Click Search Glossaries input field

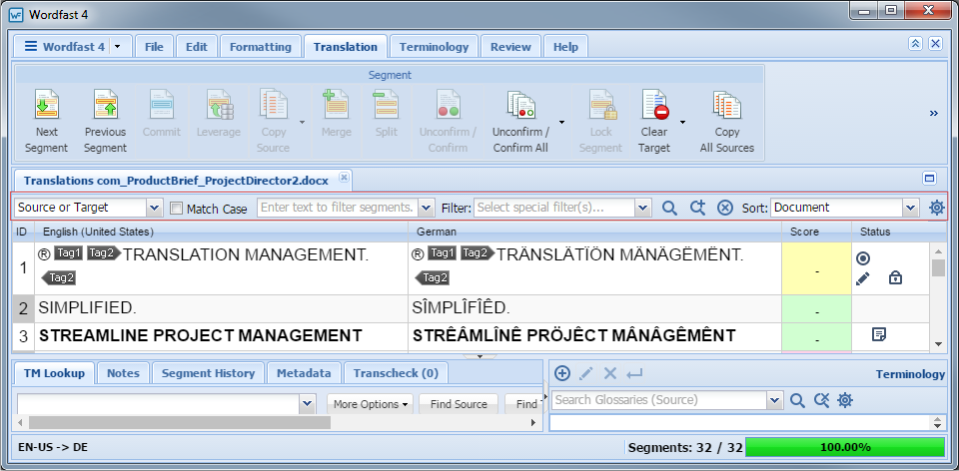click(x=659, y=401)
